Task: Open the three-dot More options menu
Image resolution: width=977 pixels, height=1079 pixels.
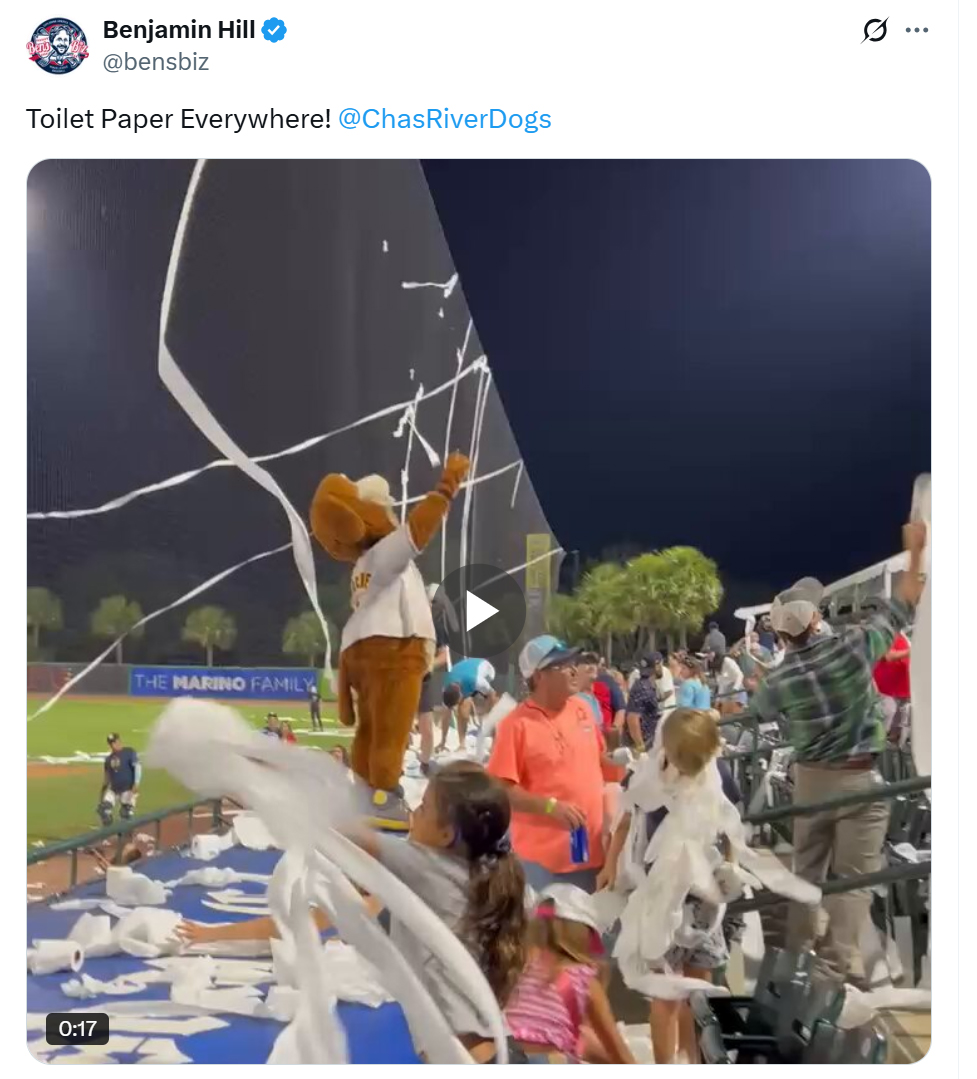Action: [x=917, y=31]
